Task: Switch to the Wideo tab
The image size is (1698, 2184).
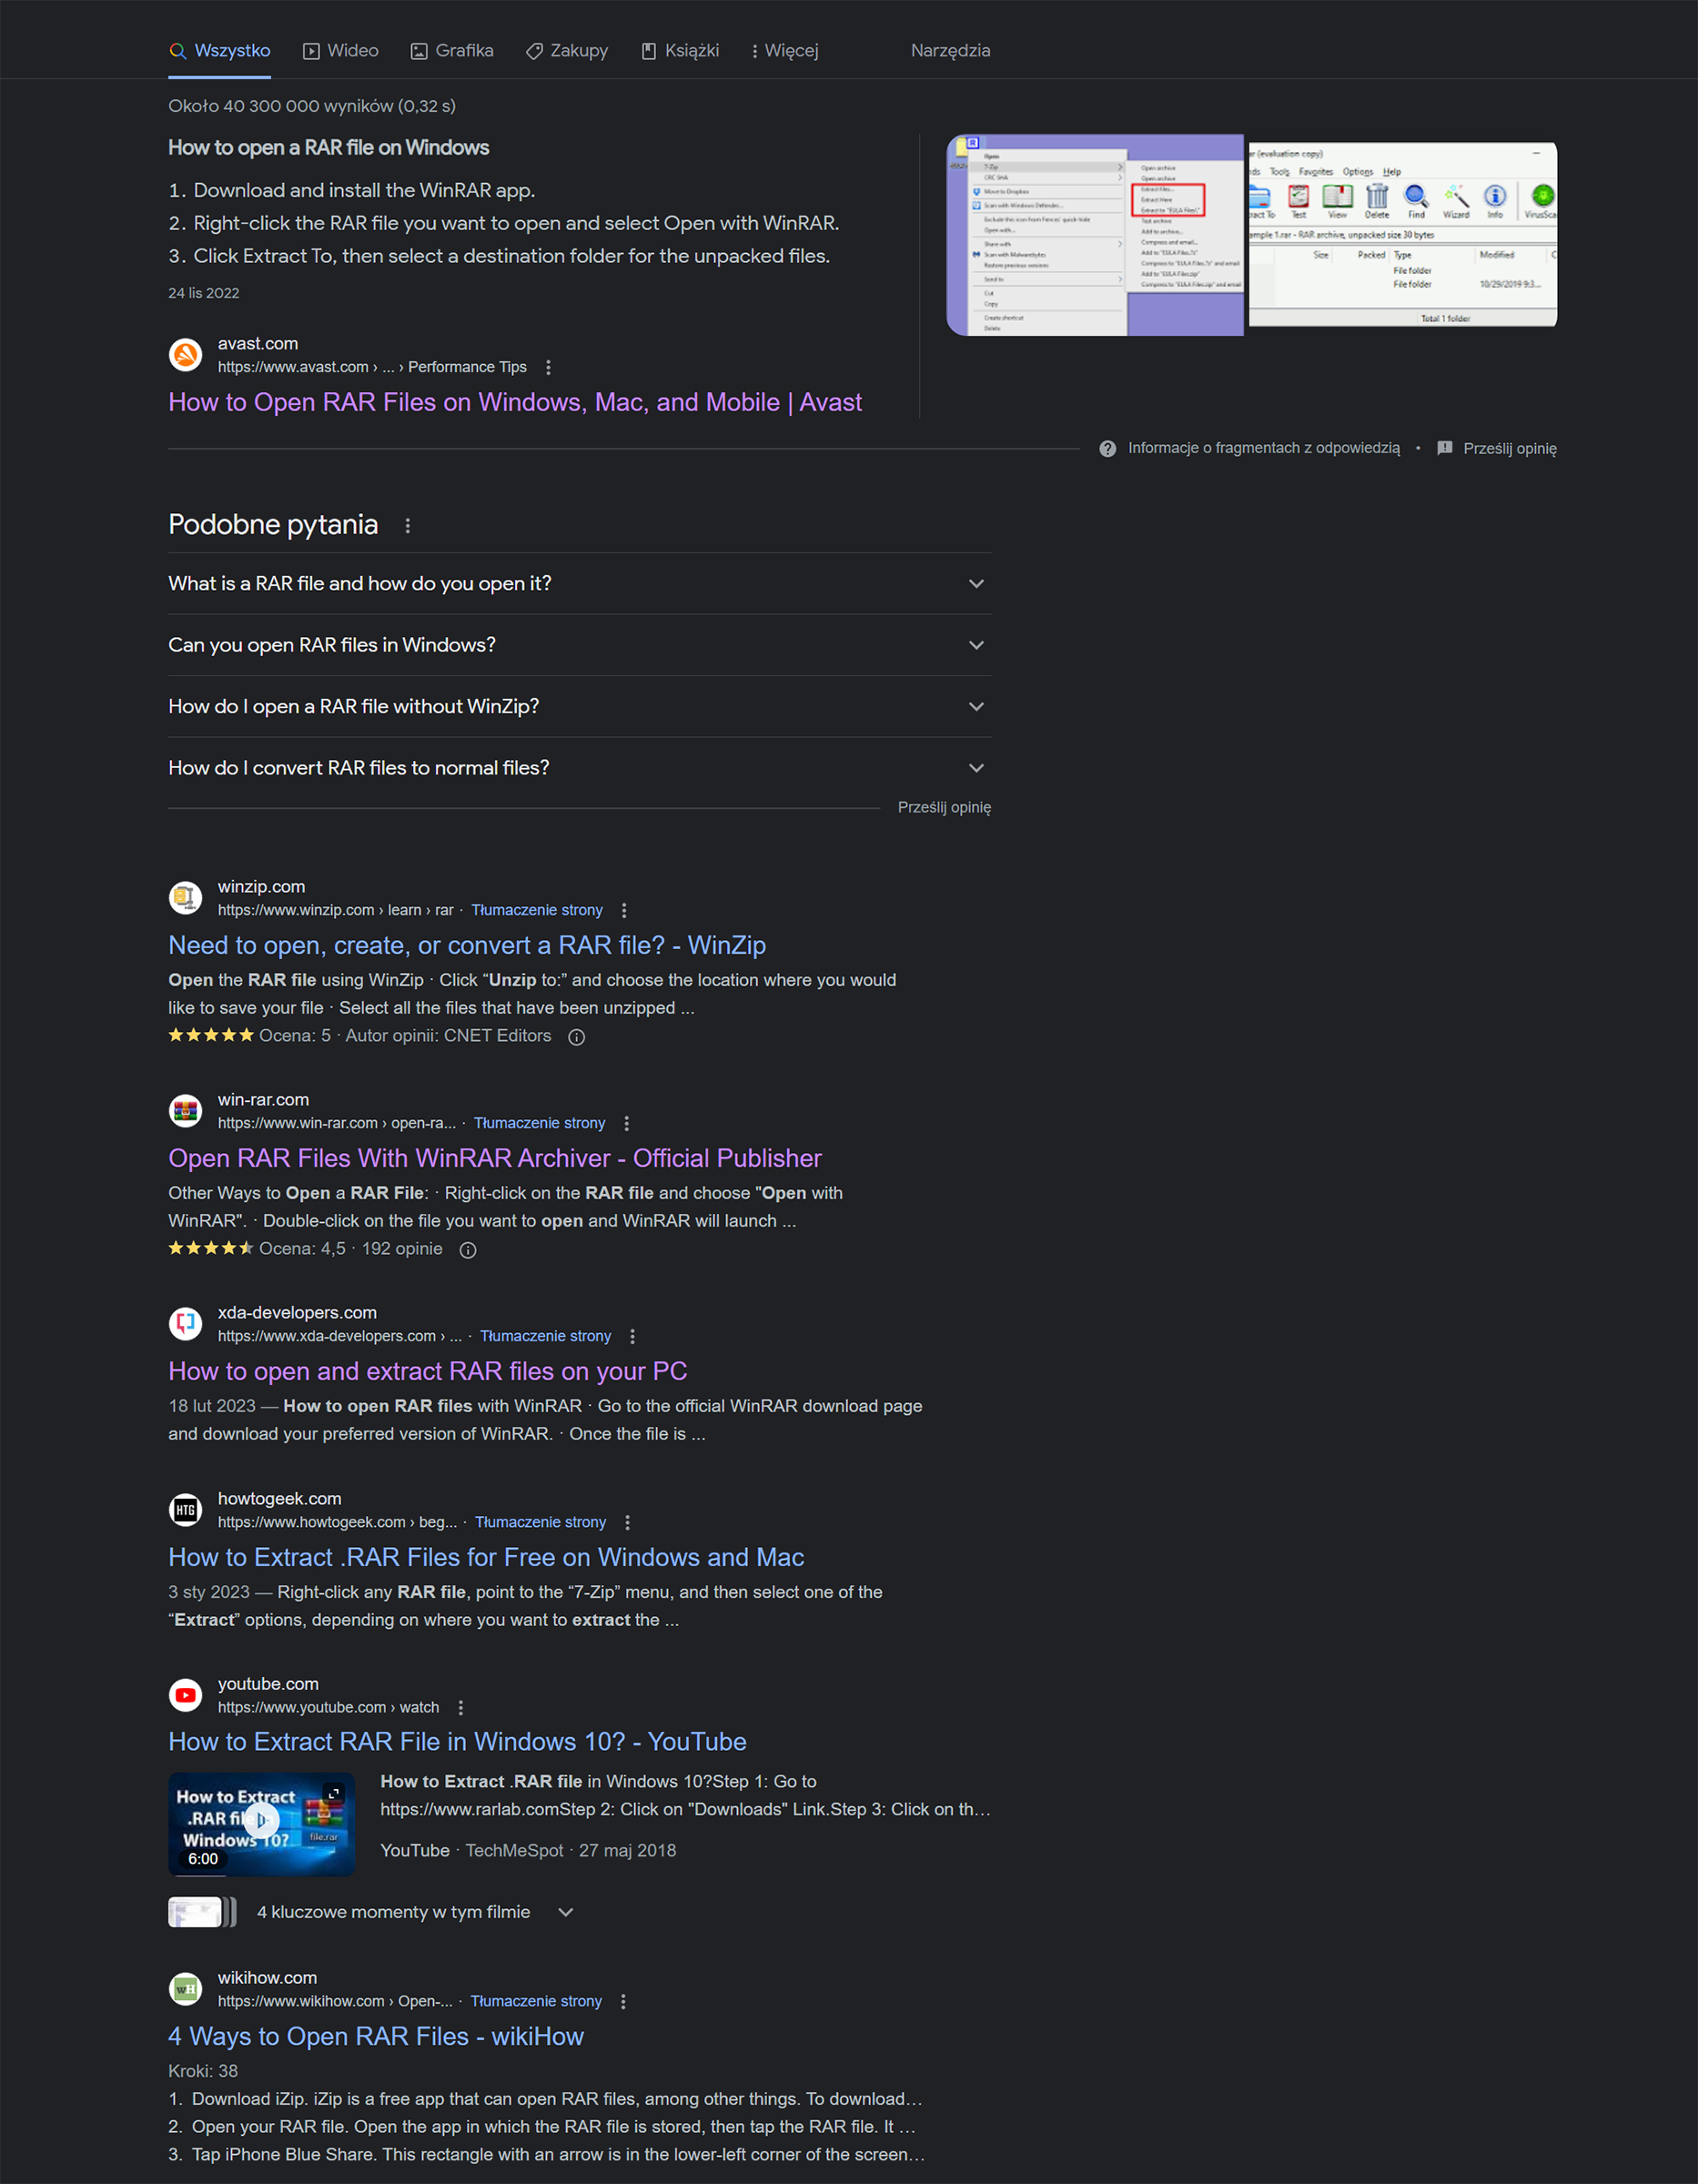Action: pos(341,51)
